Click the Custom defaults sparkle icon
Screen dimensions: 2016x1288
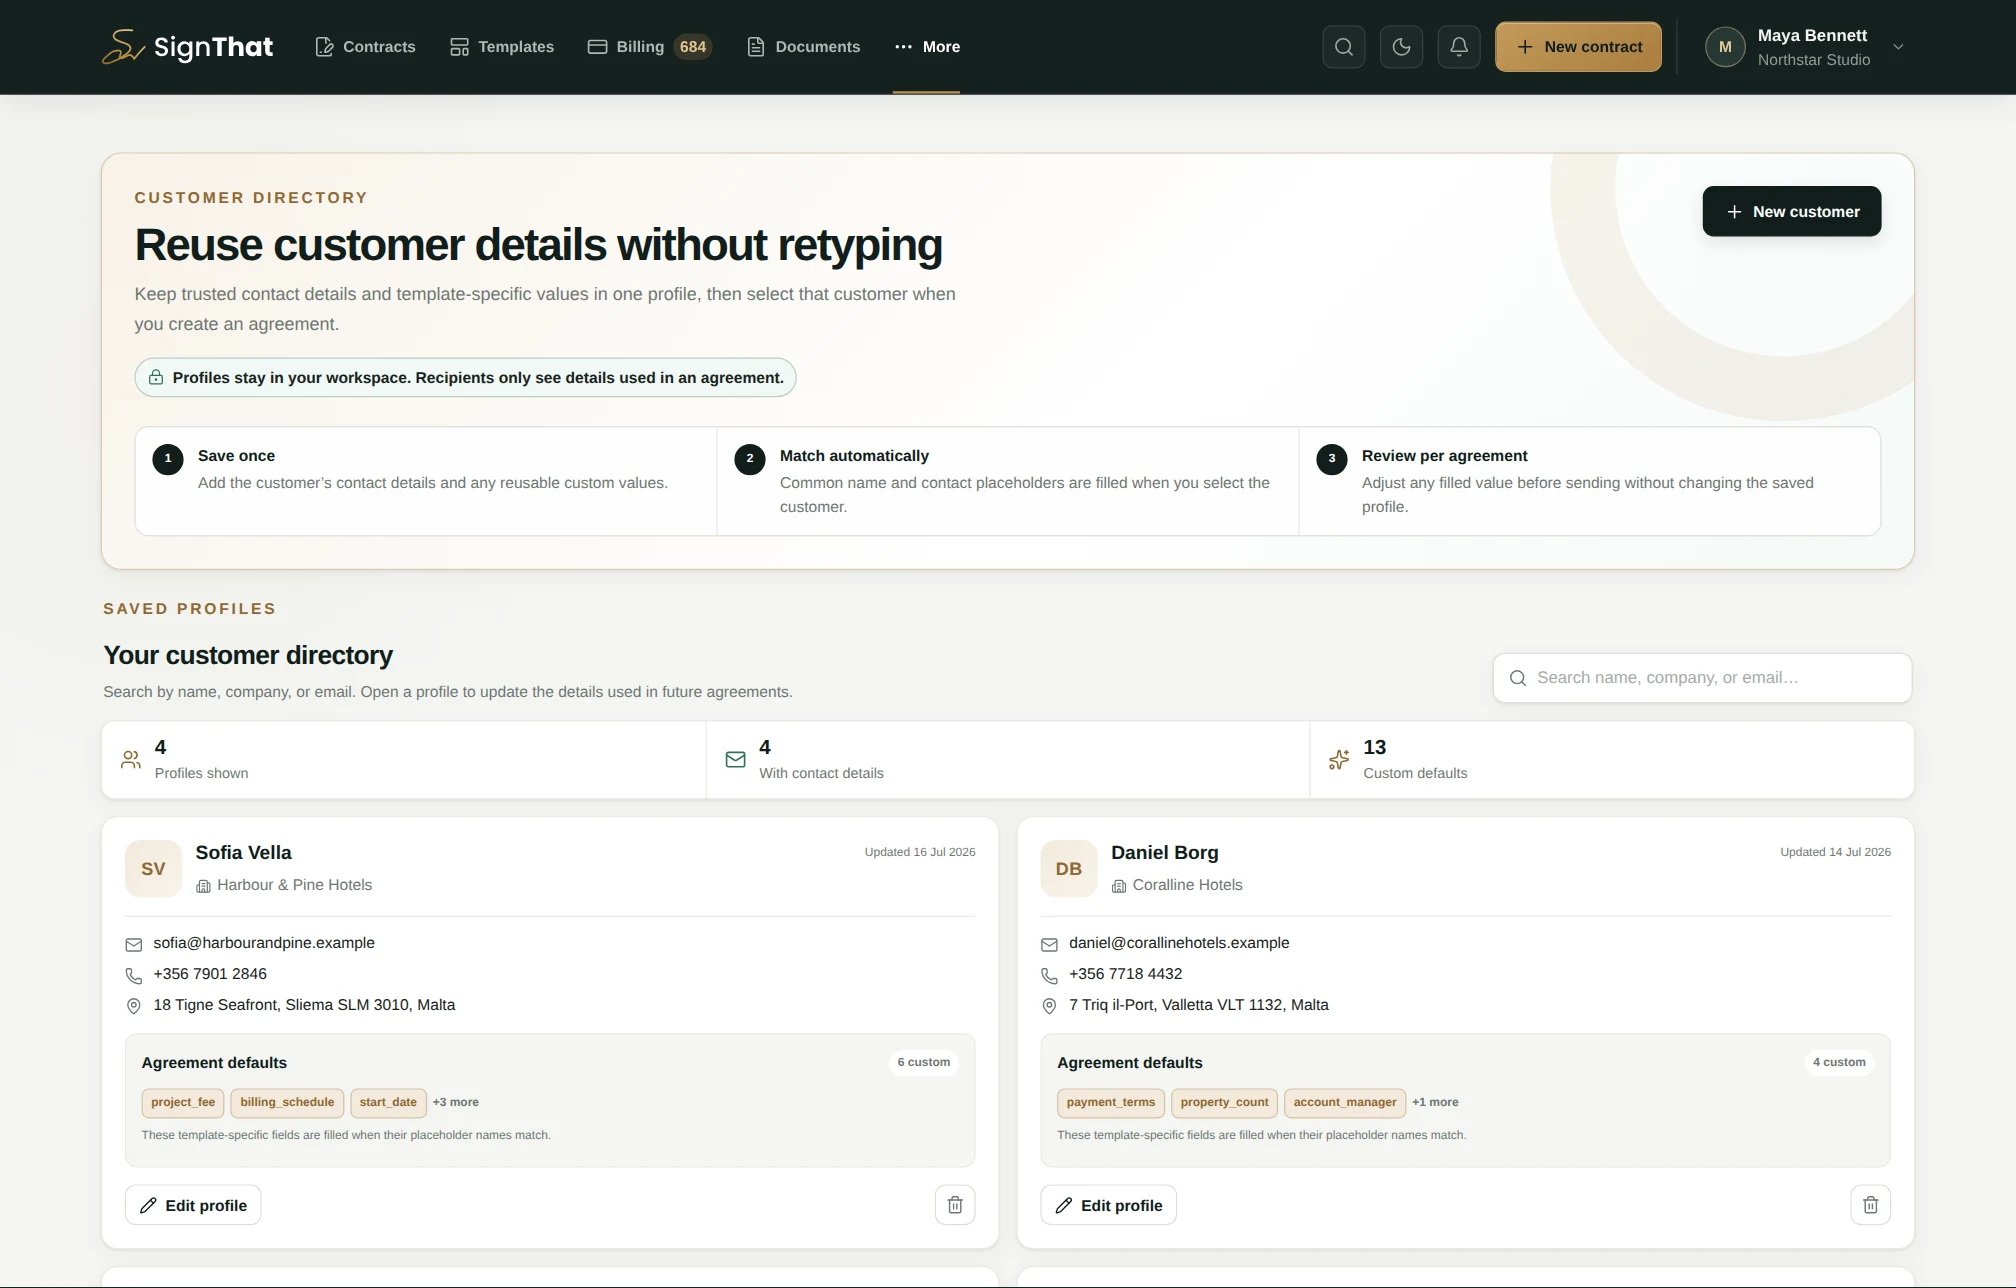pyautogui.click(x=1339, y=760)
